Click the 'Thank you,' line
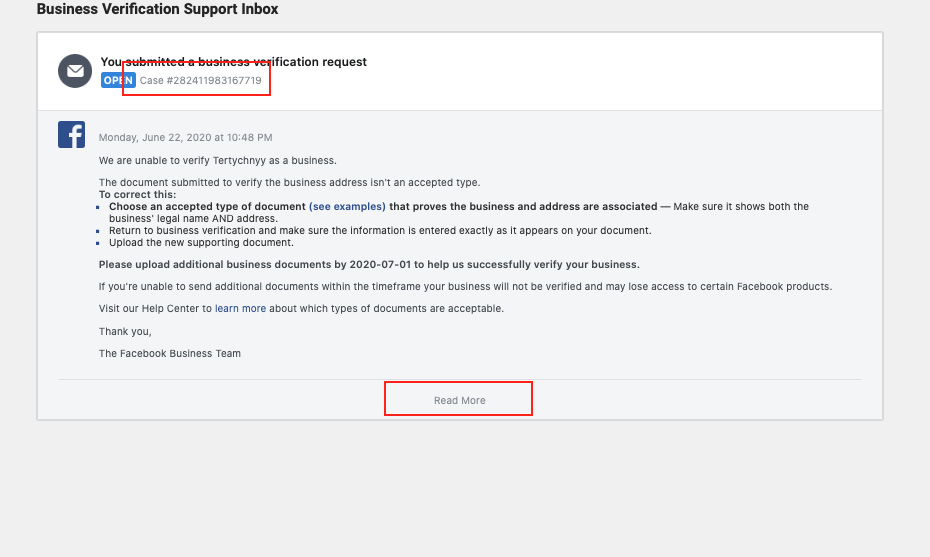The width and height of the screenshot is (930, 557). click(125, 332)
